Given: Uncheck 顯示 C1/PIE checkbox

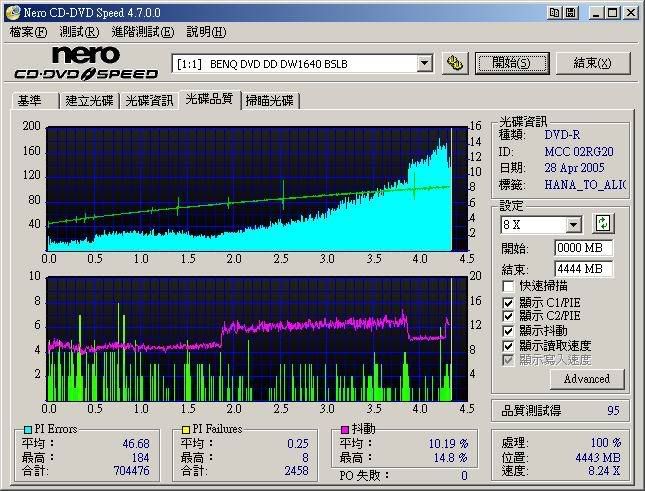Looking at the screenshot, I should (508, 303).
